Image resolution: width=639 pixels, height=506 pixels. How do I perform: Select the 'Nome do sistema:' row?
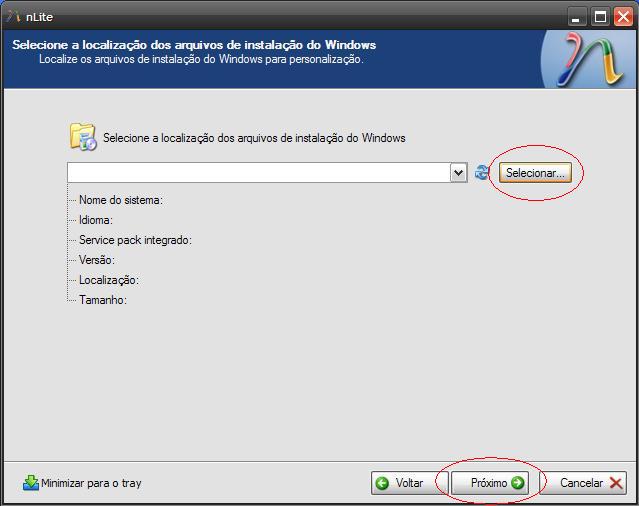[x=121, y=200]
